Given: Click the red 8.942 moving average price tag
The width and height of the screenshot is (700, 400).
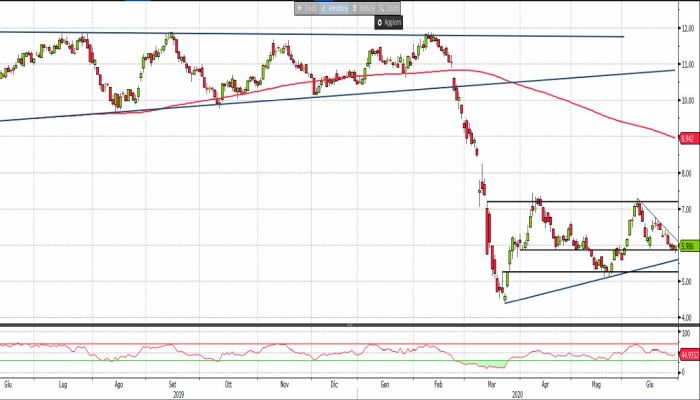Looking at the screenshot, I should tap(687, 138).
